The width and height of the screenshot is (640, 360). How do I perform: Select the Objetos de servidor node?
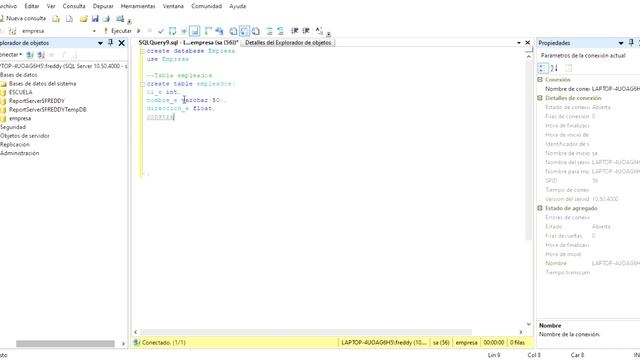[24, 136]
